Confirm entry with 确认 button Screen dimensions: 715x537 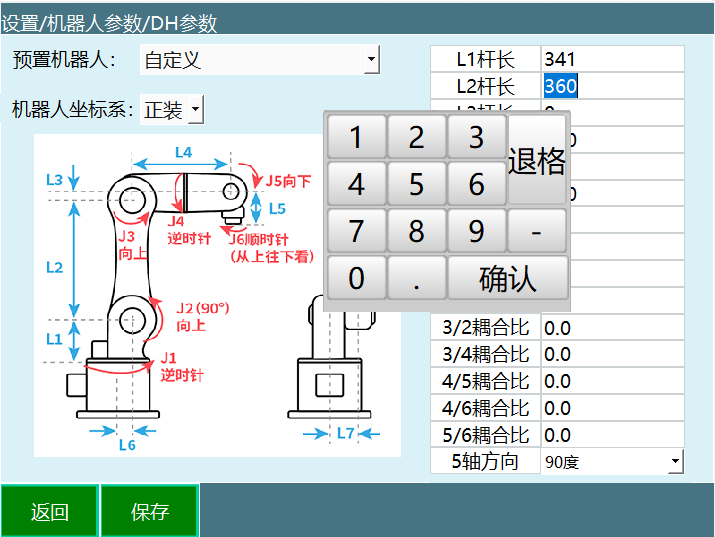(508, 278)
